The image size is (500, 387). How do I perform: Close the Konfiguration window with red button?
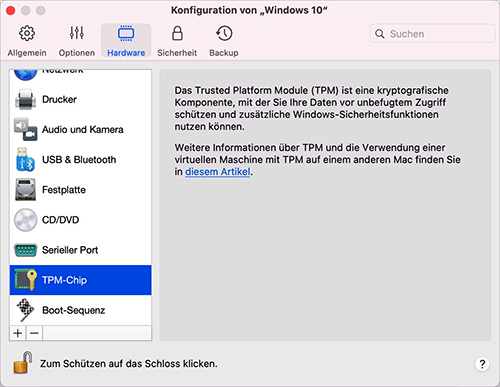click(11, 11)
